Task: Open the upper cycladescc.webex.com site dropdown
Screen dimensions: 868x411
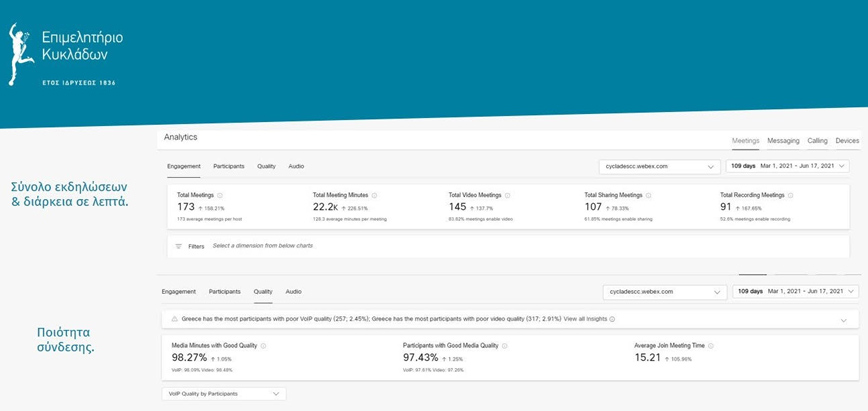Action: pyautogui.click(x=658, y=166)
